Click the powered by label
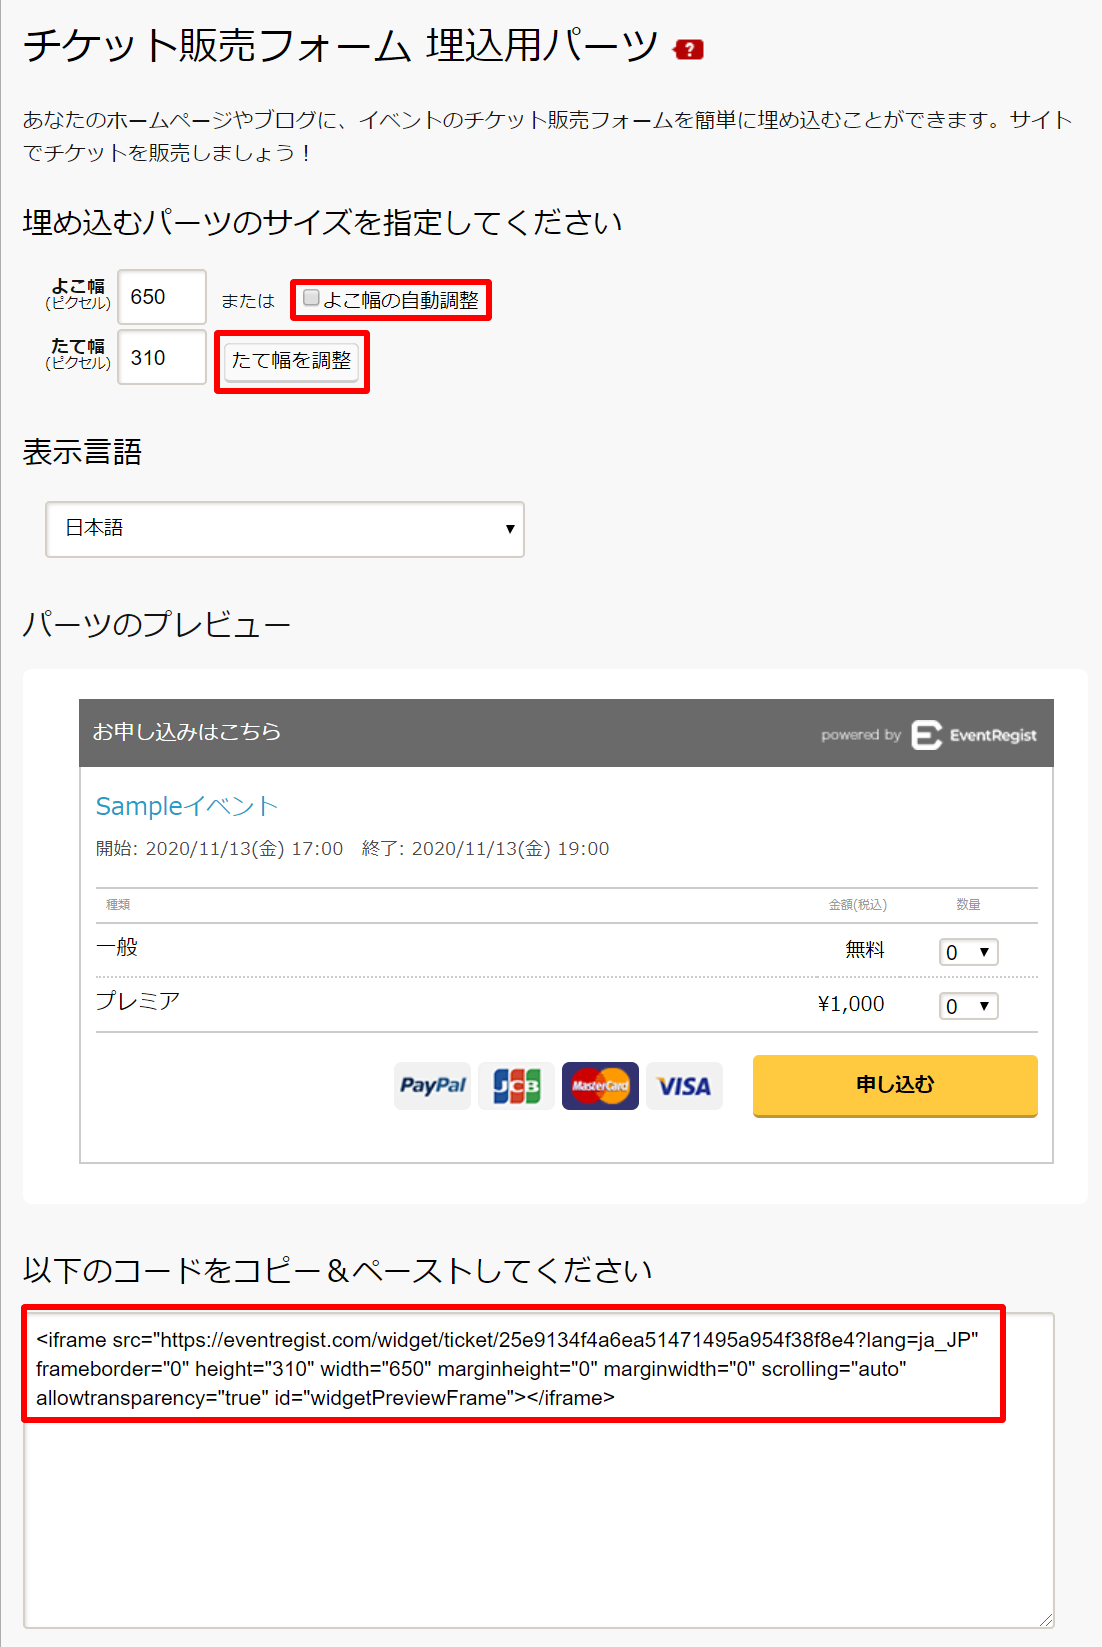Image resolution: width=1102 pixels, height=1647 pixels. click(861, 735)
